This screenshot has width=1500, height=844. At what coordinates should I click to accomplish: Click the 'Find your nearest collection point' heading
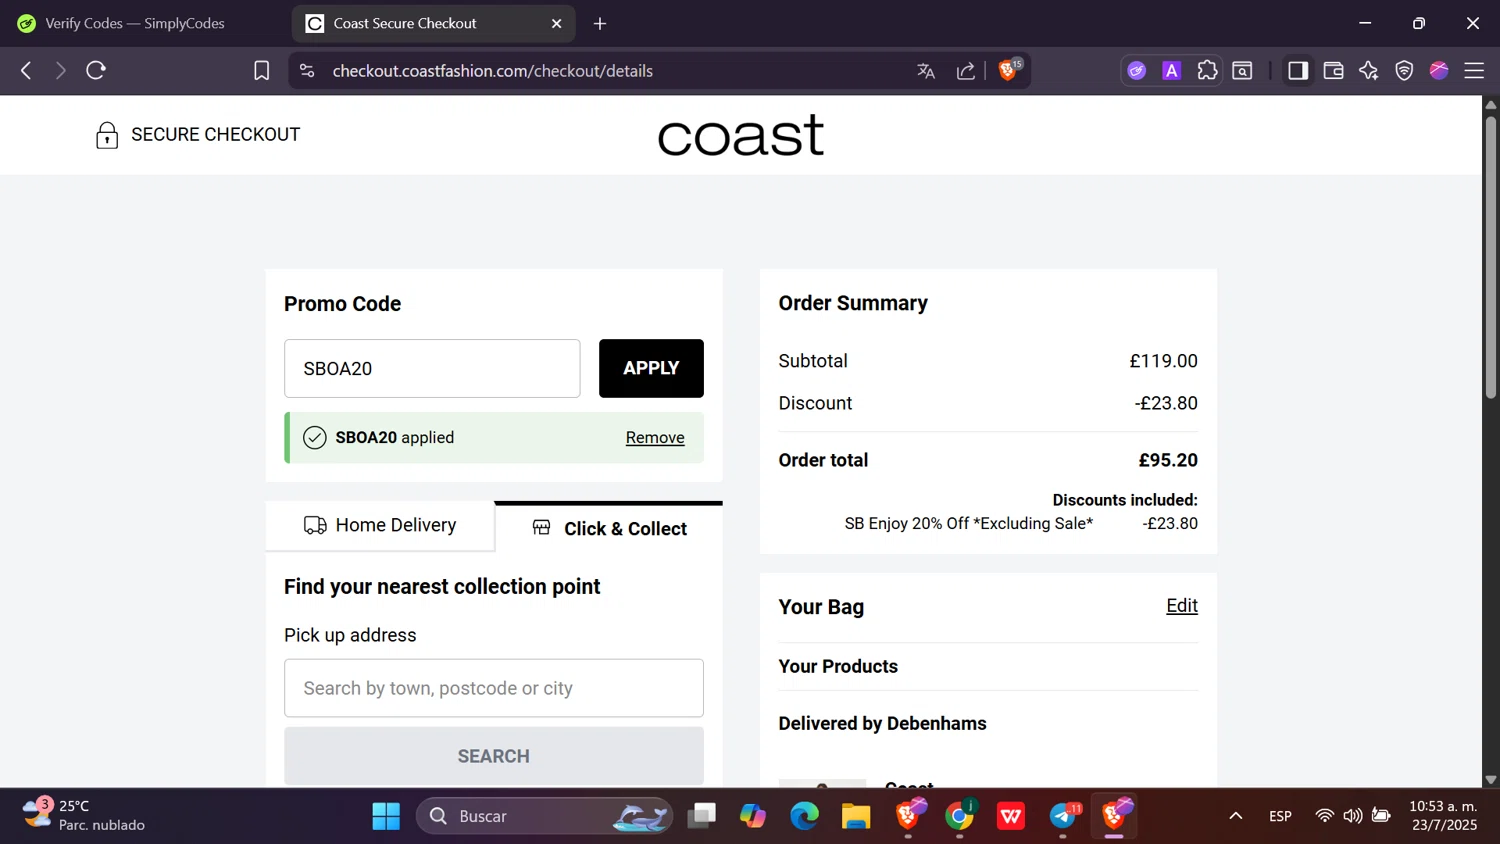[x=442, y=587]
